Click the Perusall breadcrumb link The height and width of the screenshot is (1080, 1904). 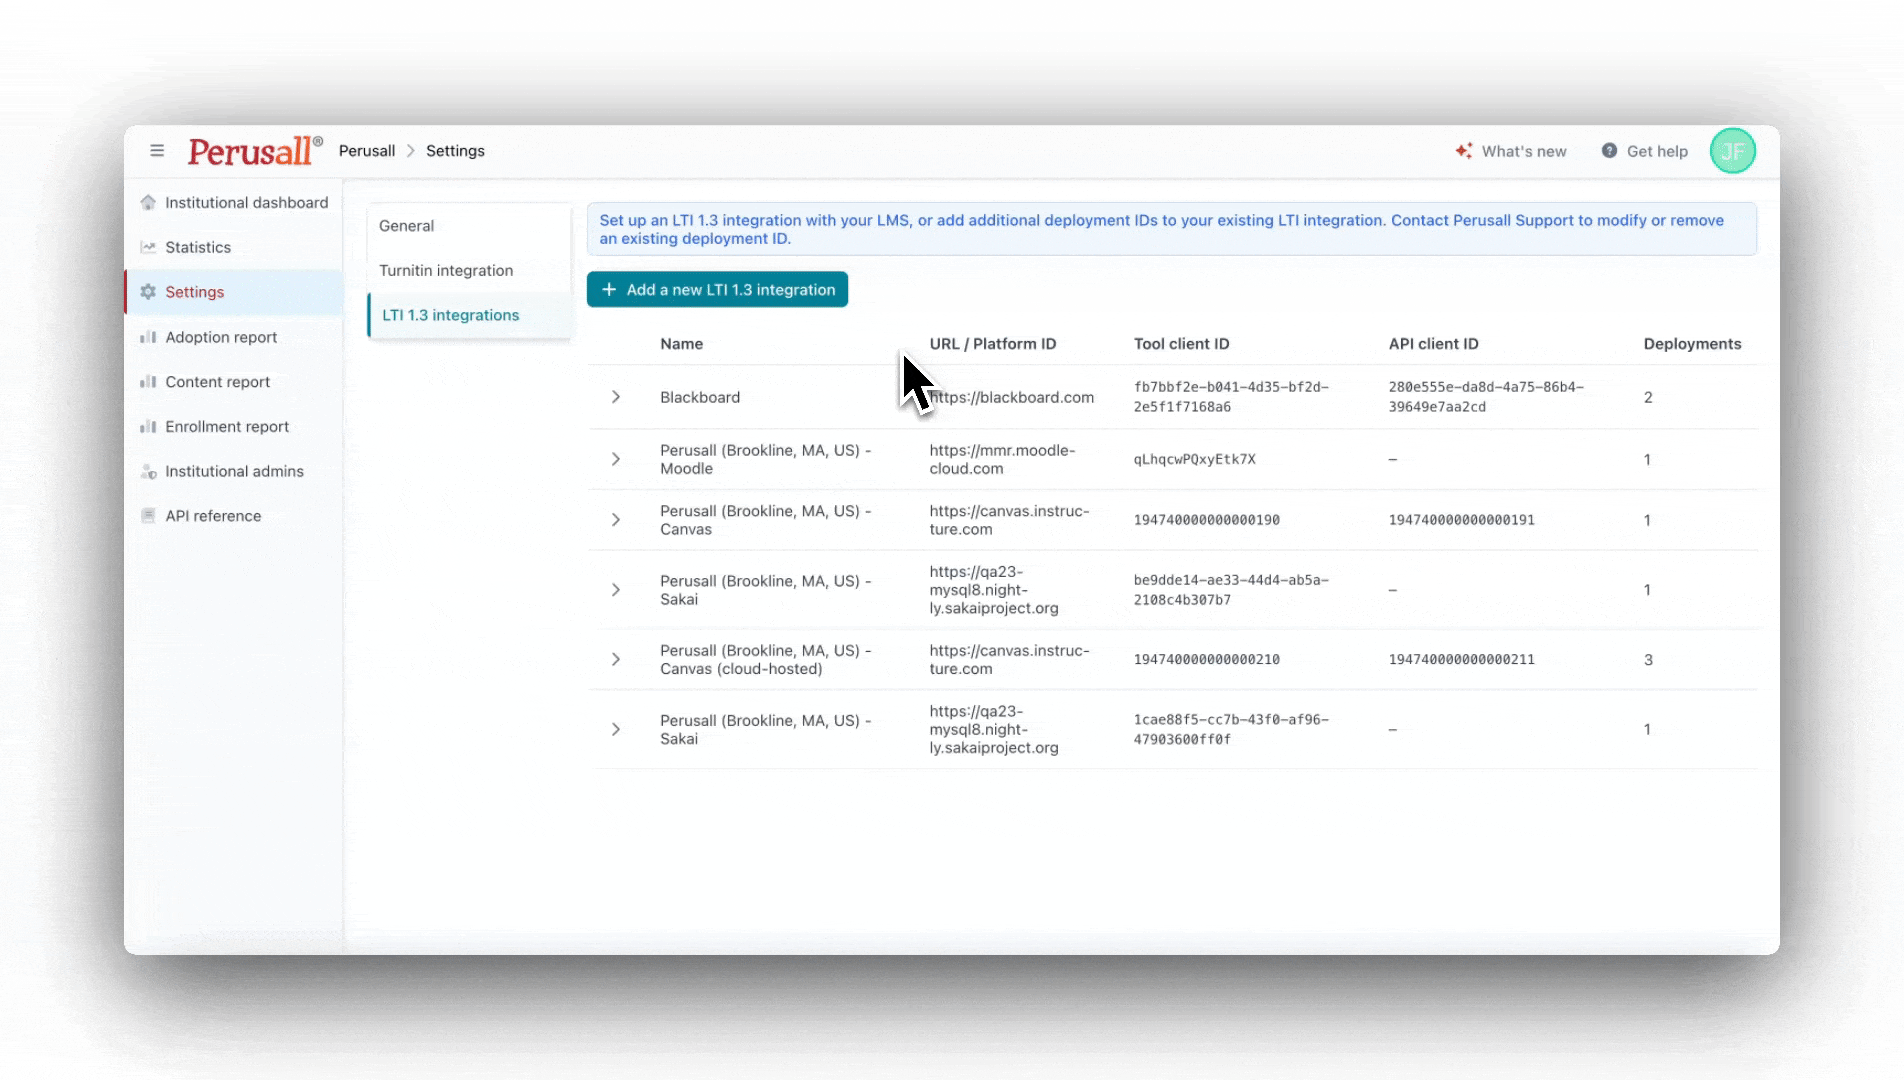point(367,151)
